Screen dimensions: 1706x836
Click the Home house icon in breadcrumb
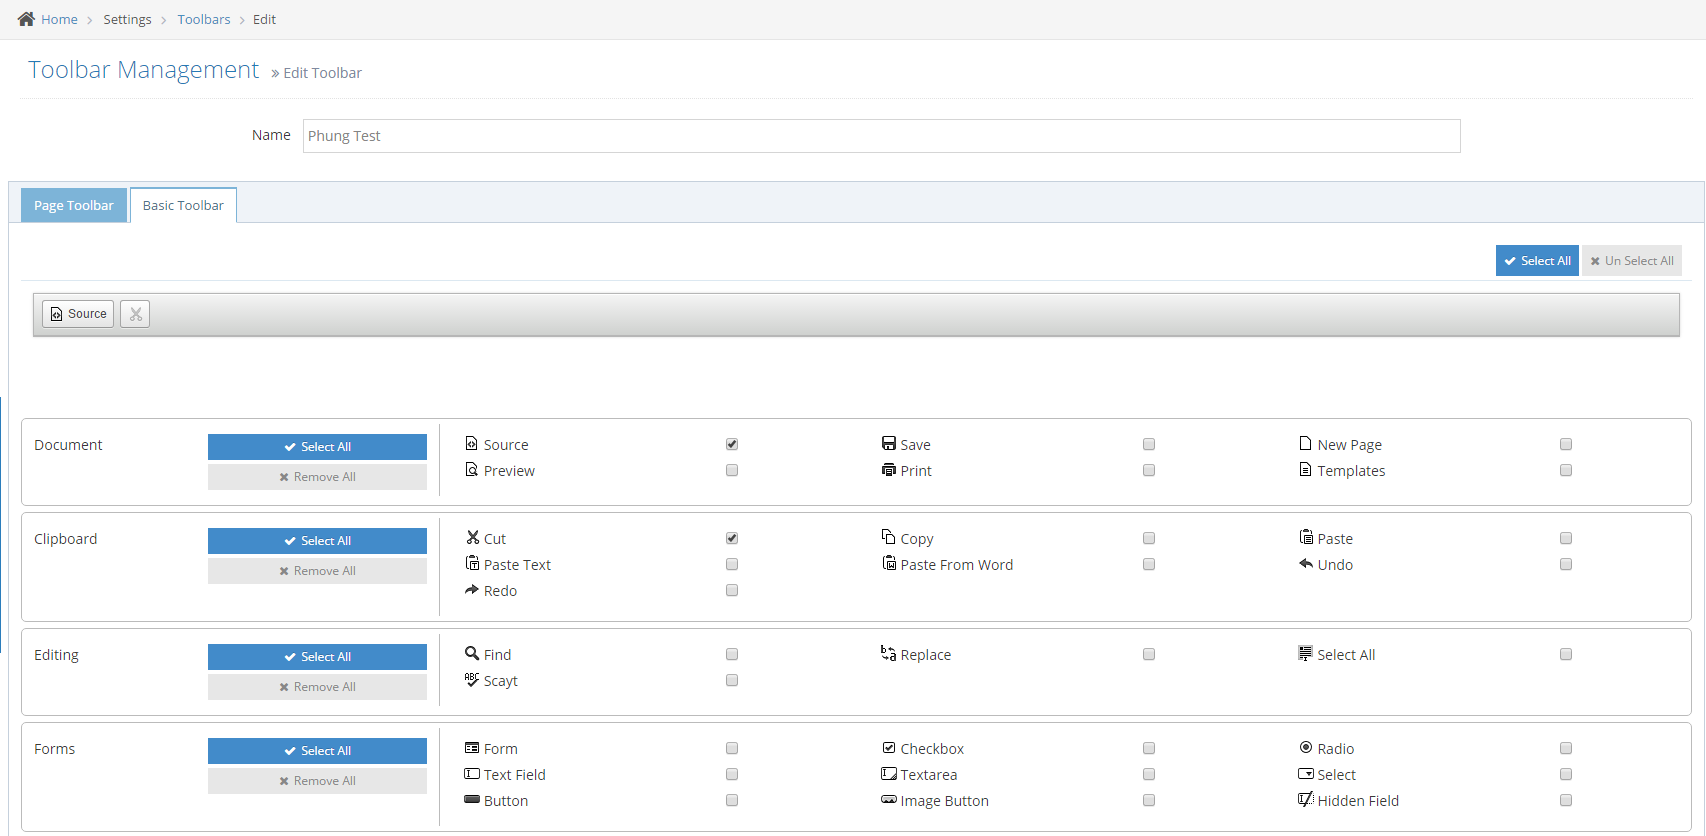(26, 19)
